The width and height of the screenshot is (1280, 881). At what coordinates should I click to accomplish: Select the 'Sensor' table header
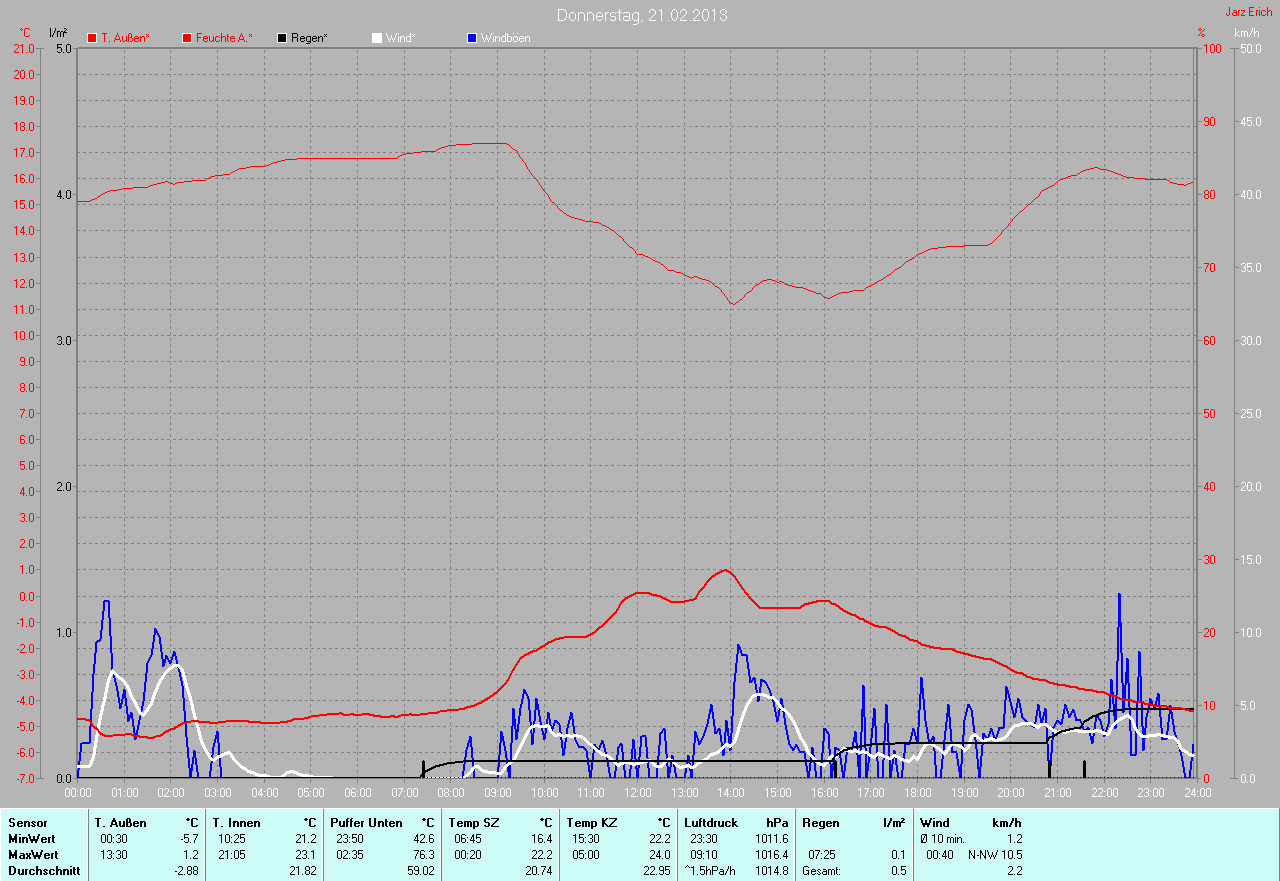pos(27,823)
